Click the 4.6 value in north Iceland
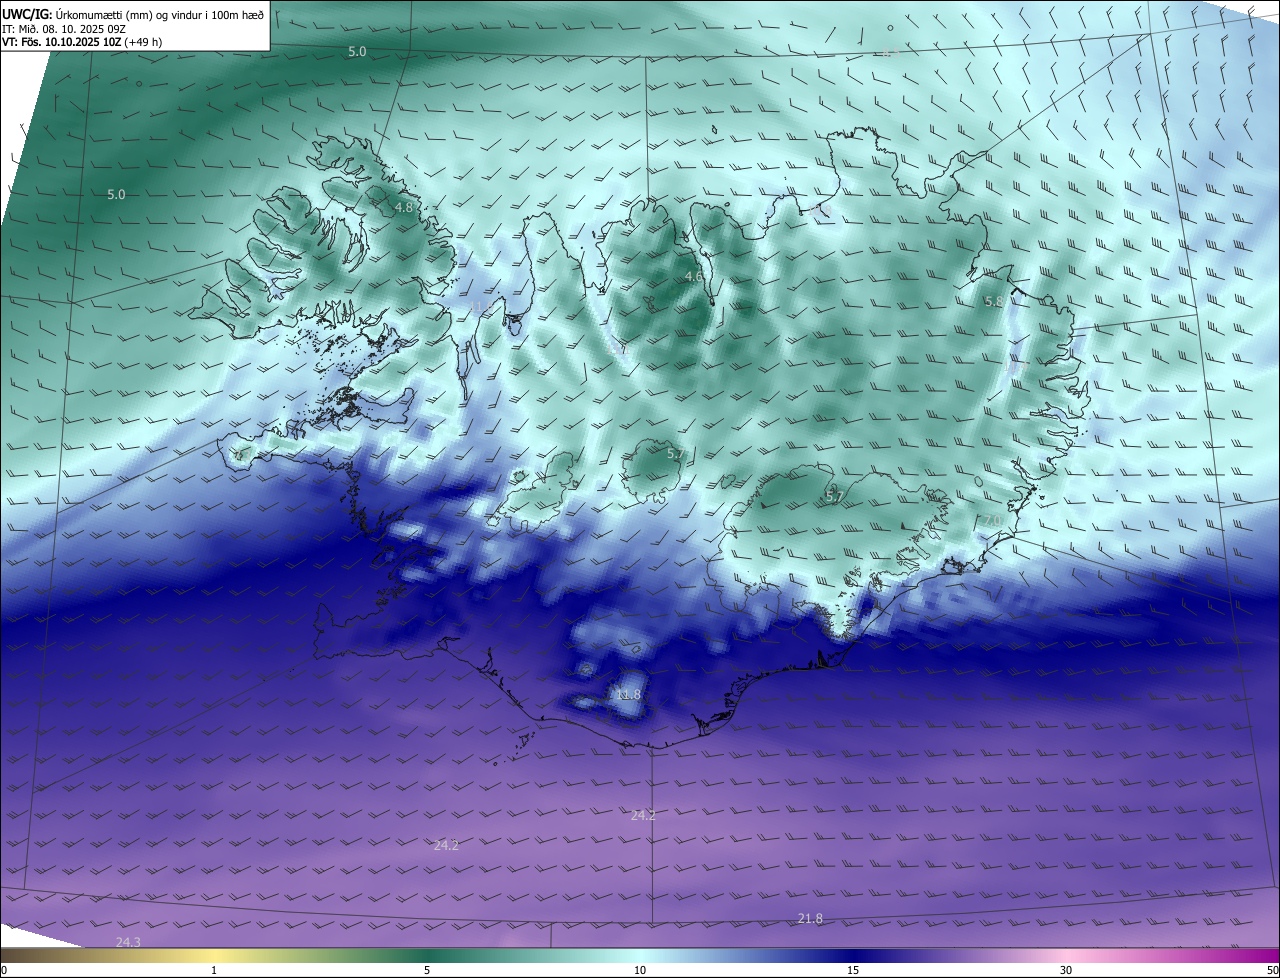1280x978 pixels. pyautogui.click(x=693, y=276)
